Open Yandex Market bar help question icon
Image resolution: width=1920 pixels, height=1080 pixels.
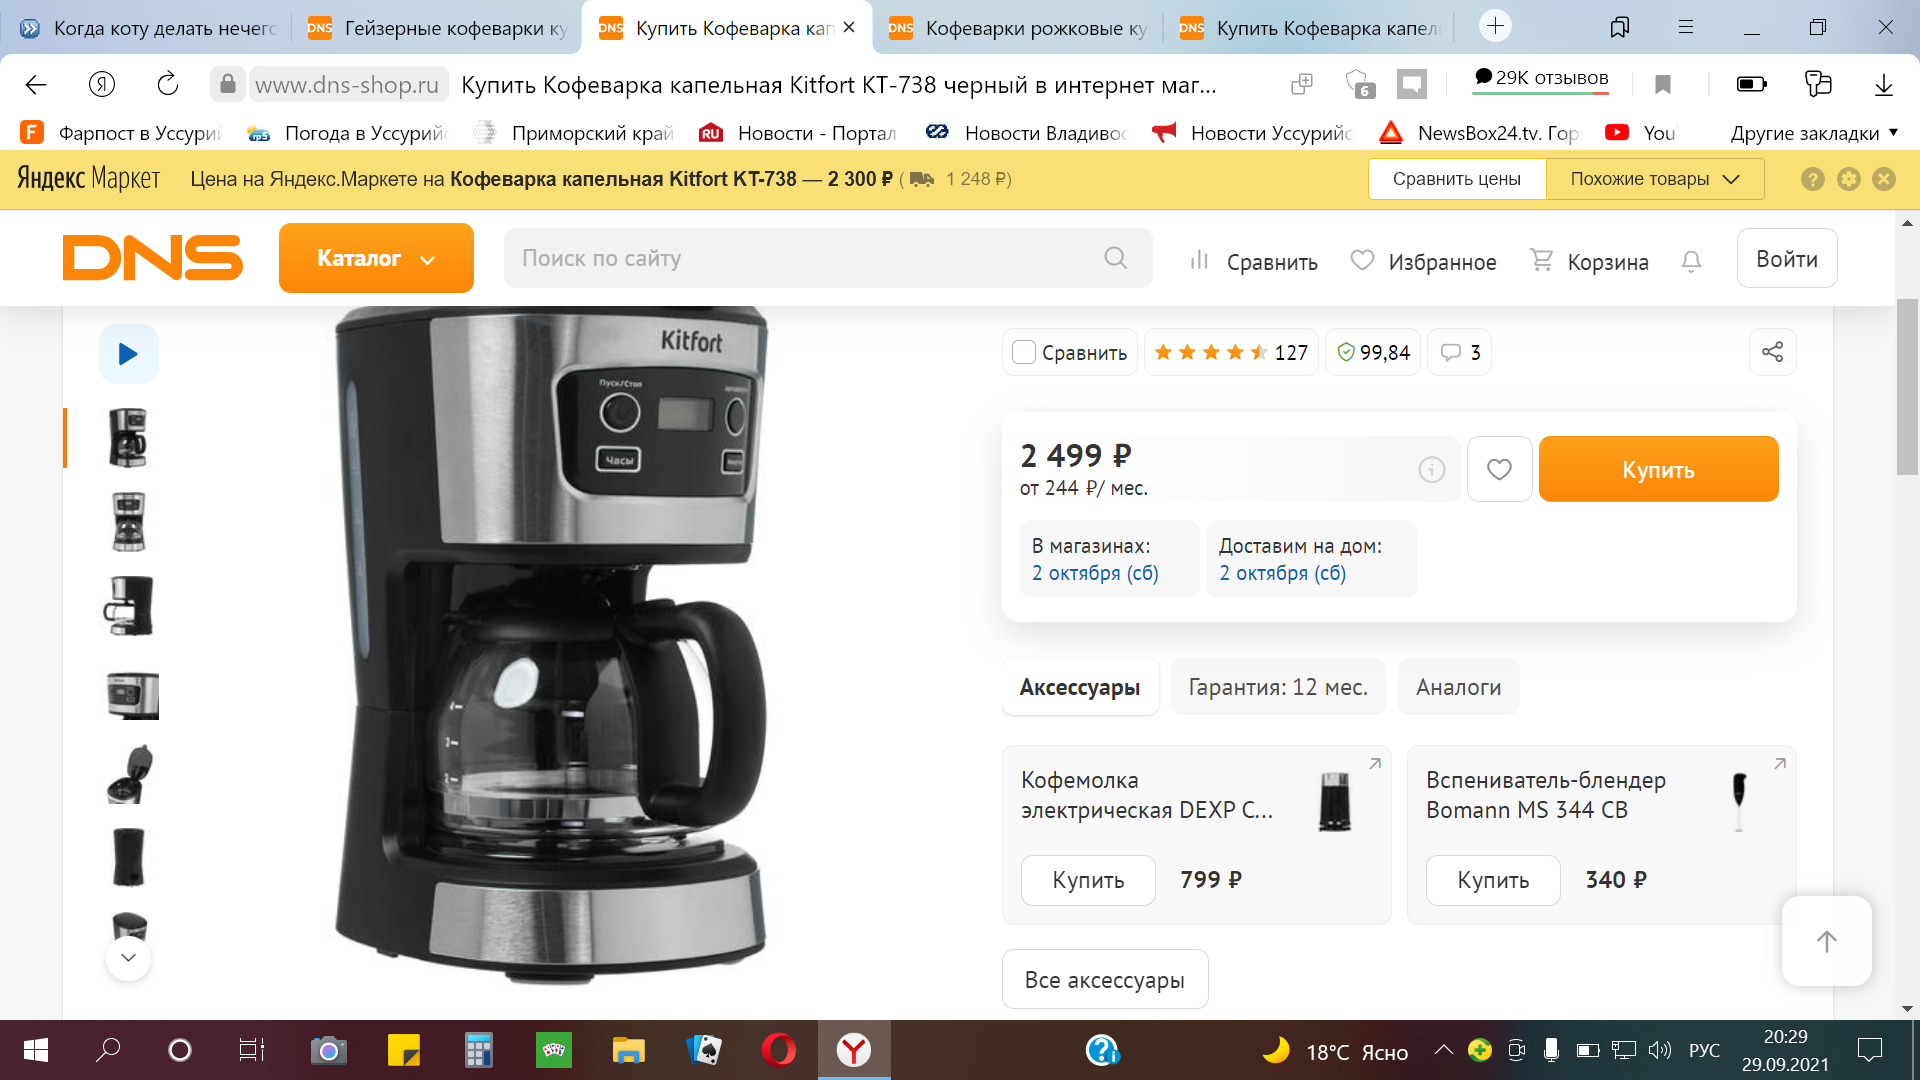coord(1813,179)
